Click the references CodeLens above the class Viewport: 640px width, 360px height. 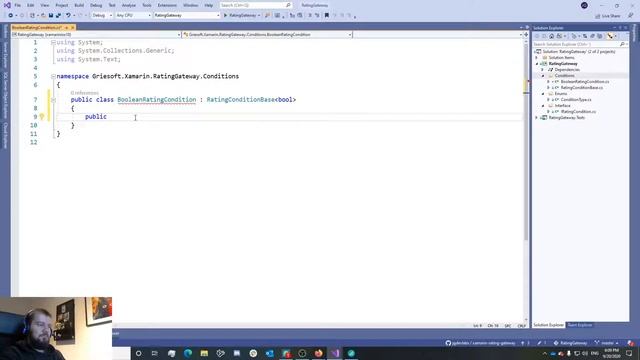tap(84, 93)
